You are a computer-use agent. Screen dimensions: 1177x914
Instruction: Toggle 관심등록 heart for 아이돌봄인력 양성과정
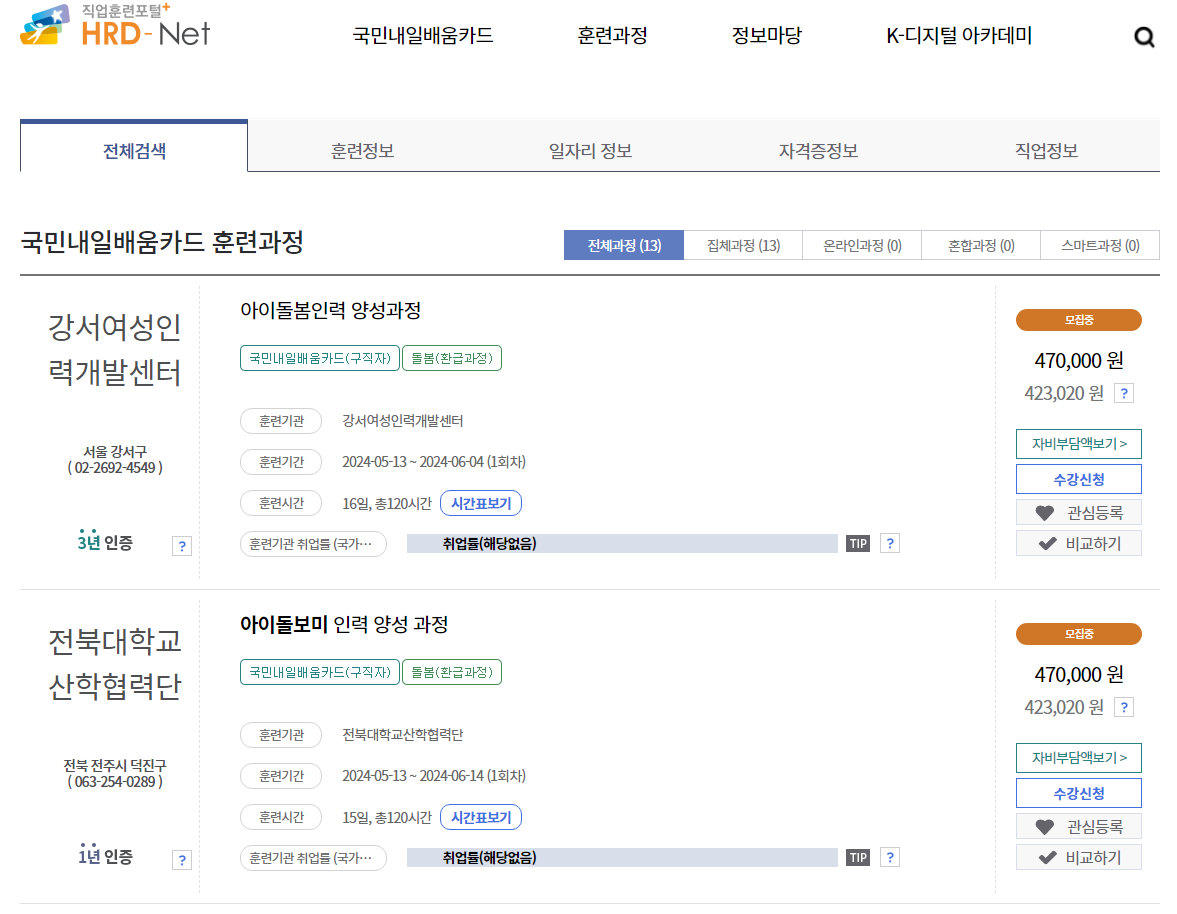tap(1078, 514)
